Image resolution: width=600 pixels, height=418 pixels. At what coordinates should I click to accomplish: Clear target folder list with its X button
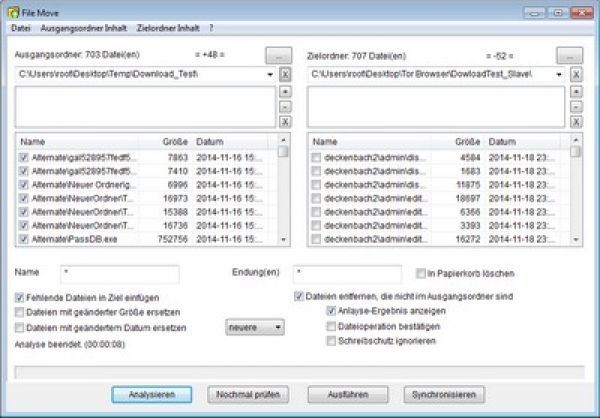click(576, 122)
